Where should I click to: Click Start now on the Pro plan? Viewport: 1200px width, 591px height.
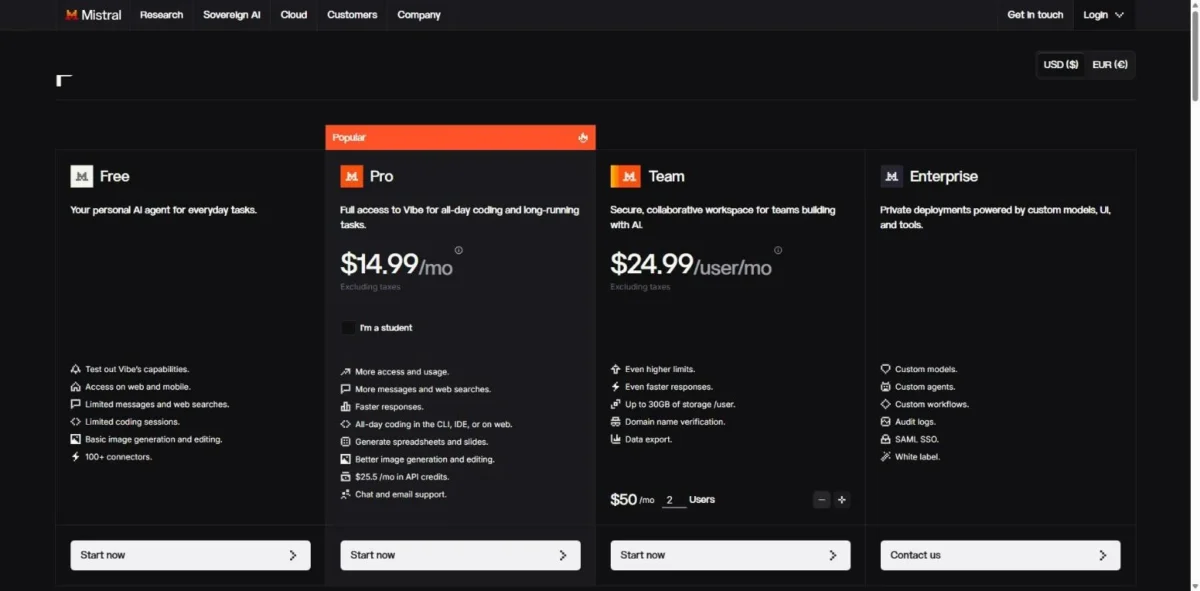pyautogui.click(x=460, y=555)
